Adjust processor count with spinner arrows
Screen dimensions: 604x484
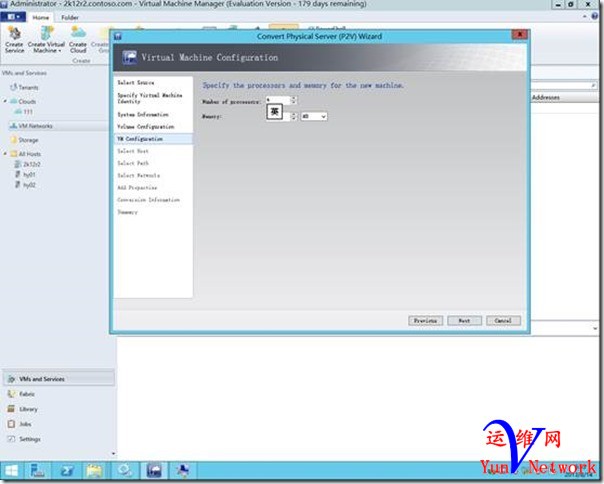(294, 100)
